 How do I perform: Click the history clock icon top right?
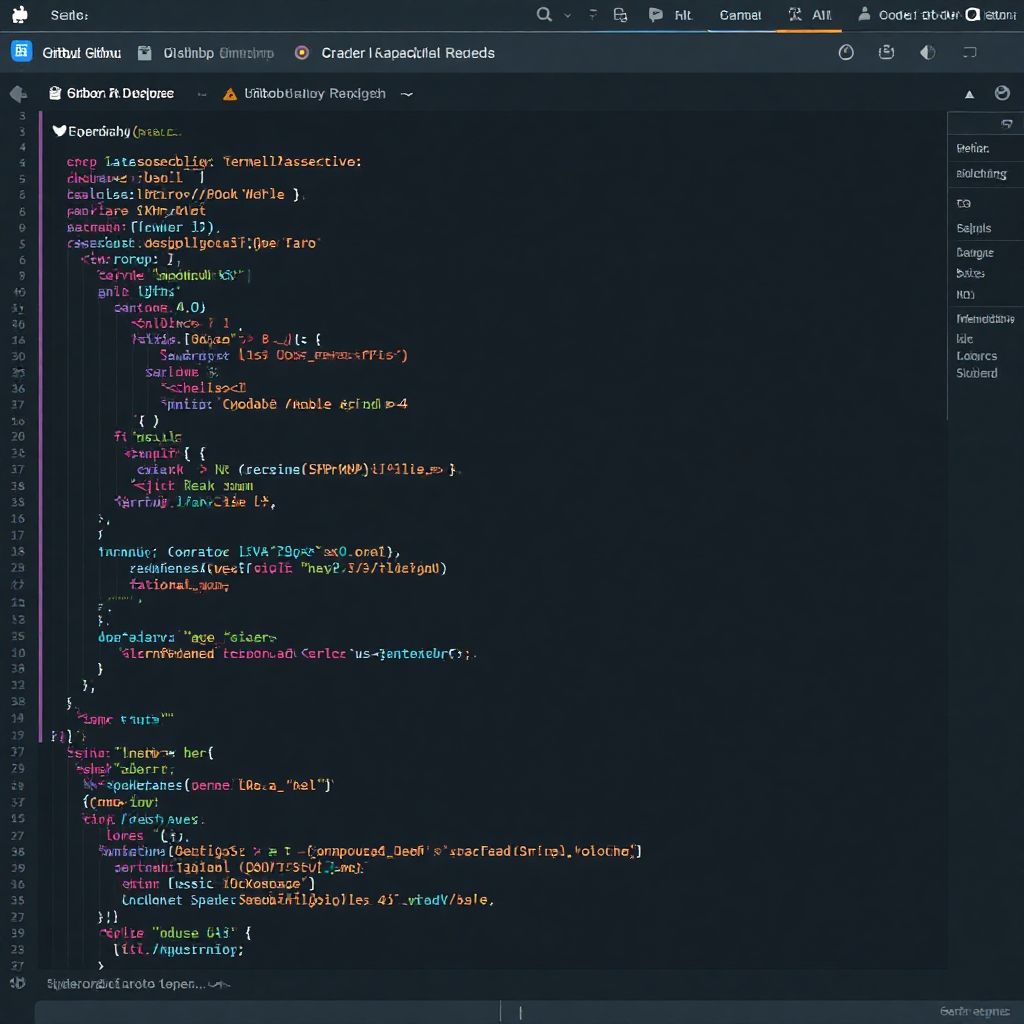846,52
